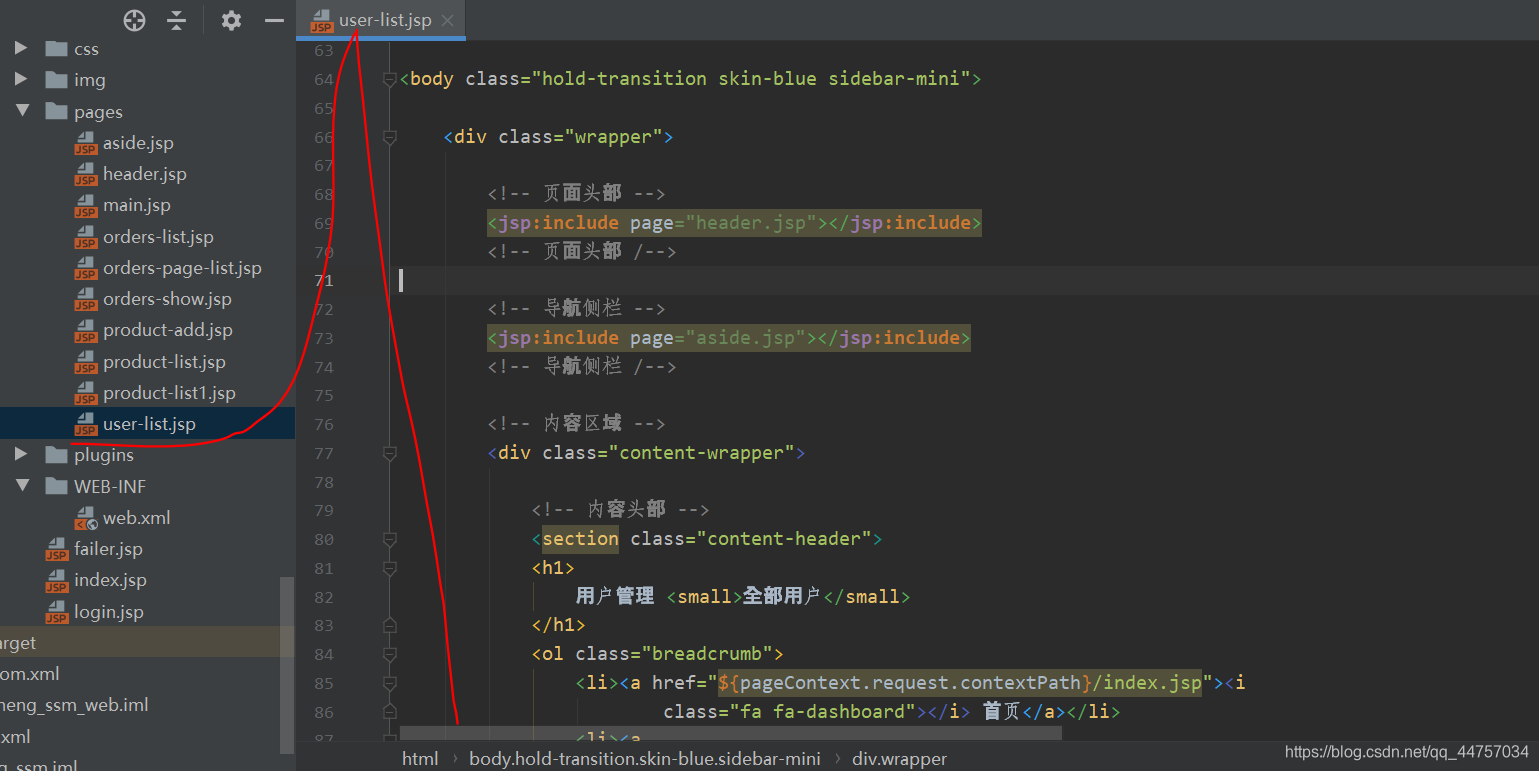Select the plugins folder icon
The height and width of the screenshot is (771, 1539).
click(56, 455)
